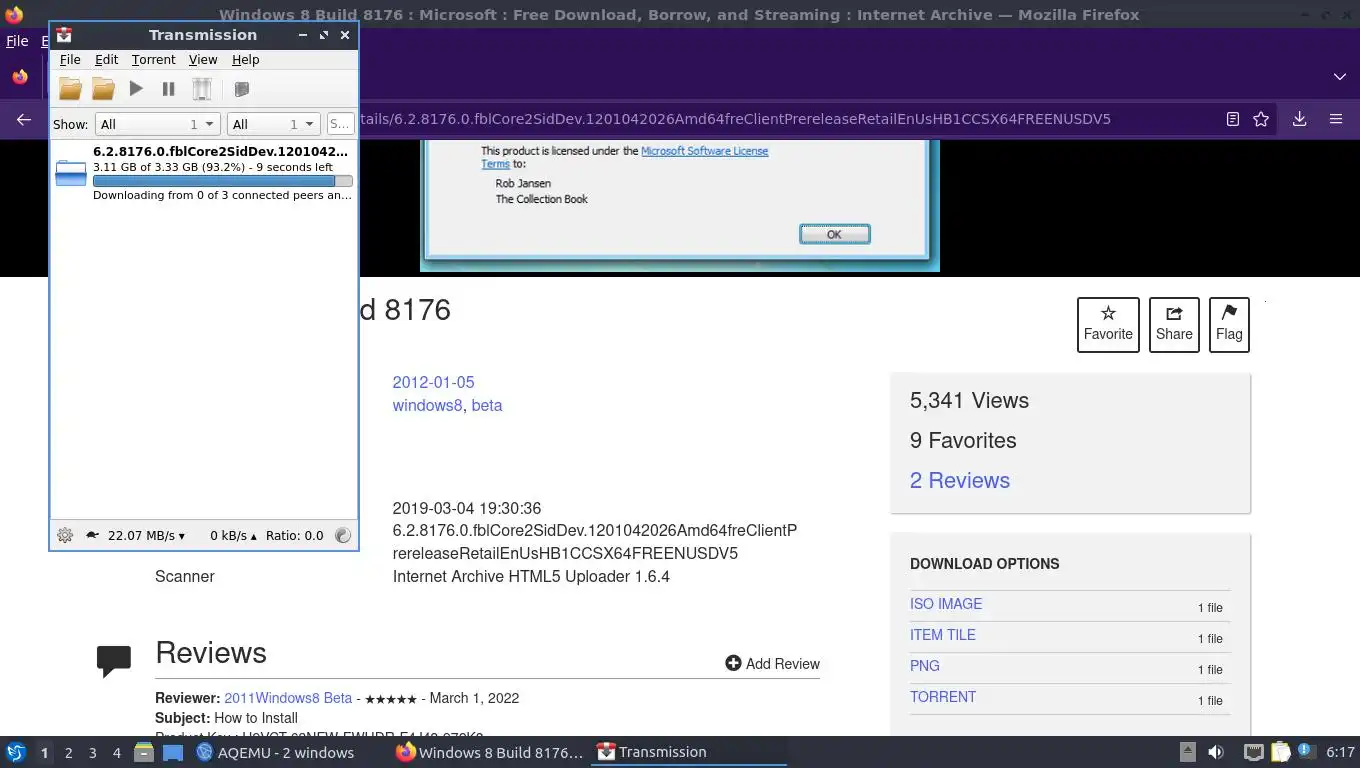Click the folder icon beside the Start button
The image size is (1360, 768).
[x=103, y=89]
